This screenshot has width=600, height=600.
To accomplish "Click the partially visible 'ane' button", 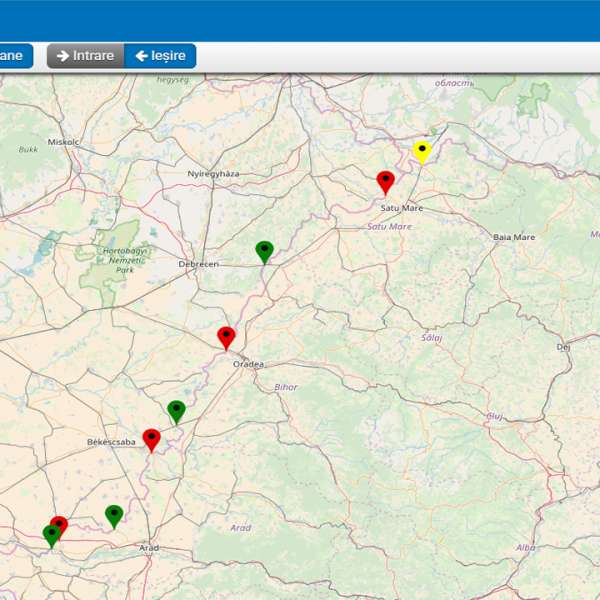I will (15, 56).
